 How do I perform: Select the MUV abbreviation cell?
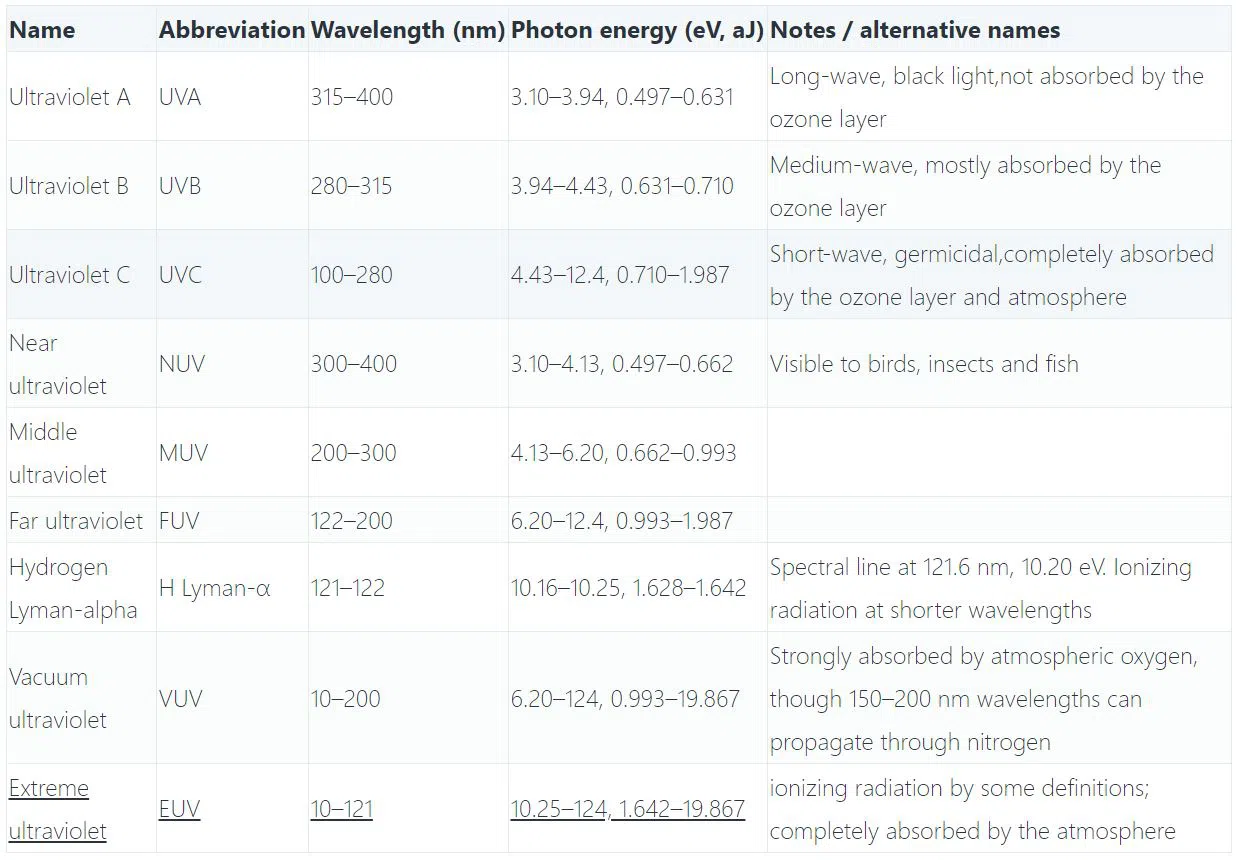183,453
